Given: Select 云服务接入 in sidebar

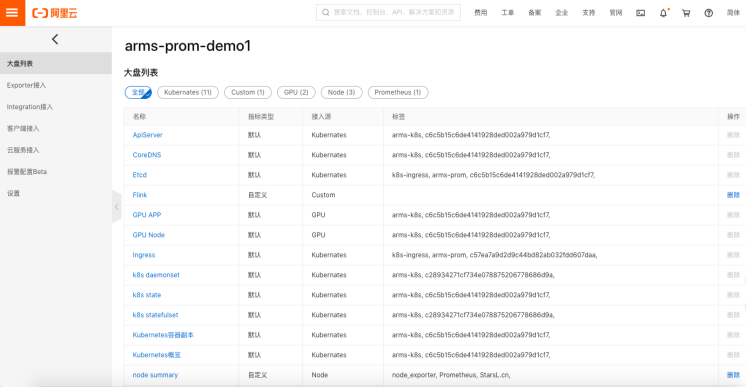Looking at the screenshot, I should coord(56,150).
